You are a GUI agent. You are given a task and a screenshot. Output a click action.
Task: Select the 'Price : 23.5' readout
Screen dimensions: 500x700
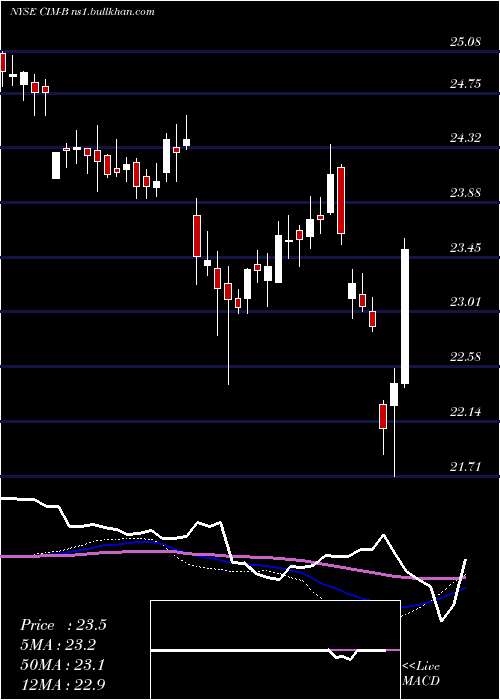pyautogui.click(x=63, y=625)
